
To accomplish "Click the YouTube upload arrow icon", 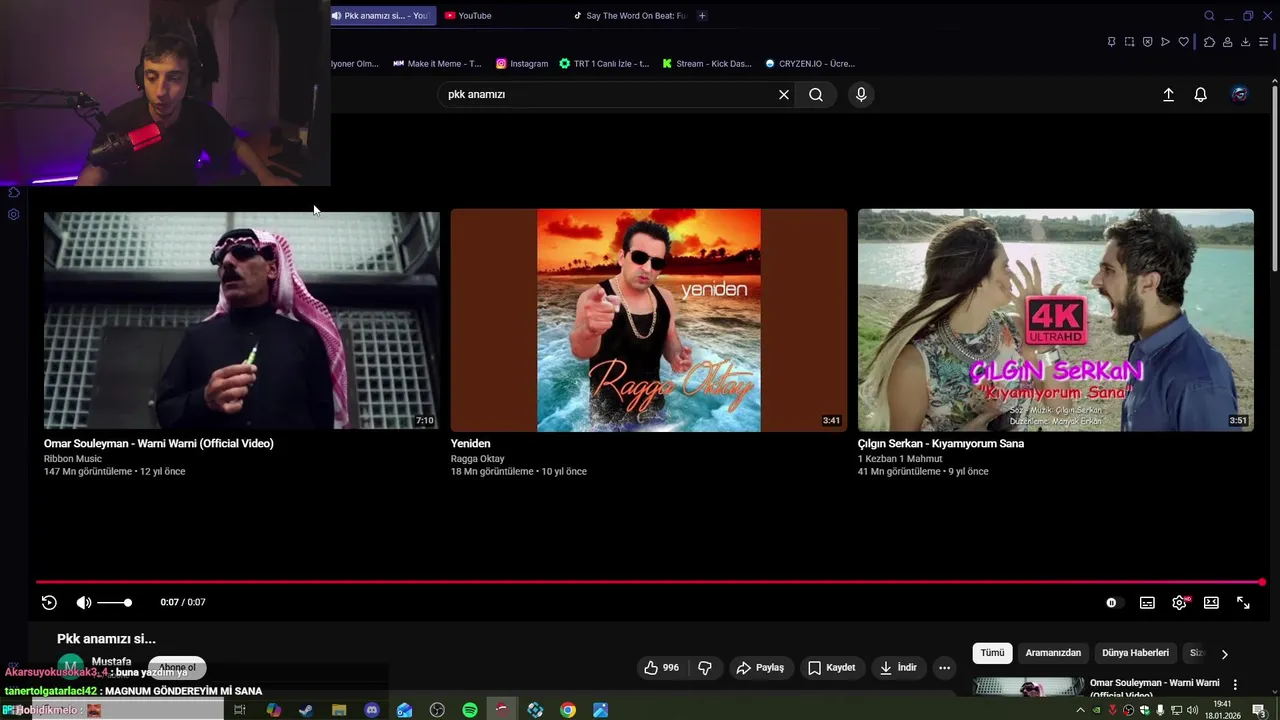I will click(1168, 94).
